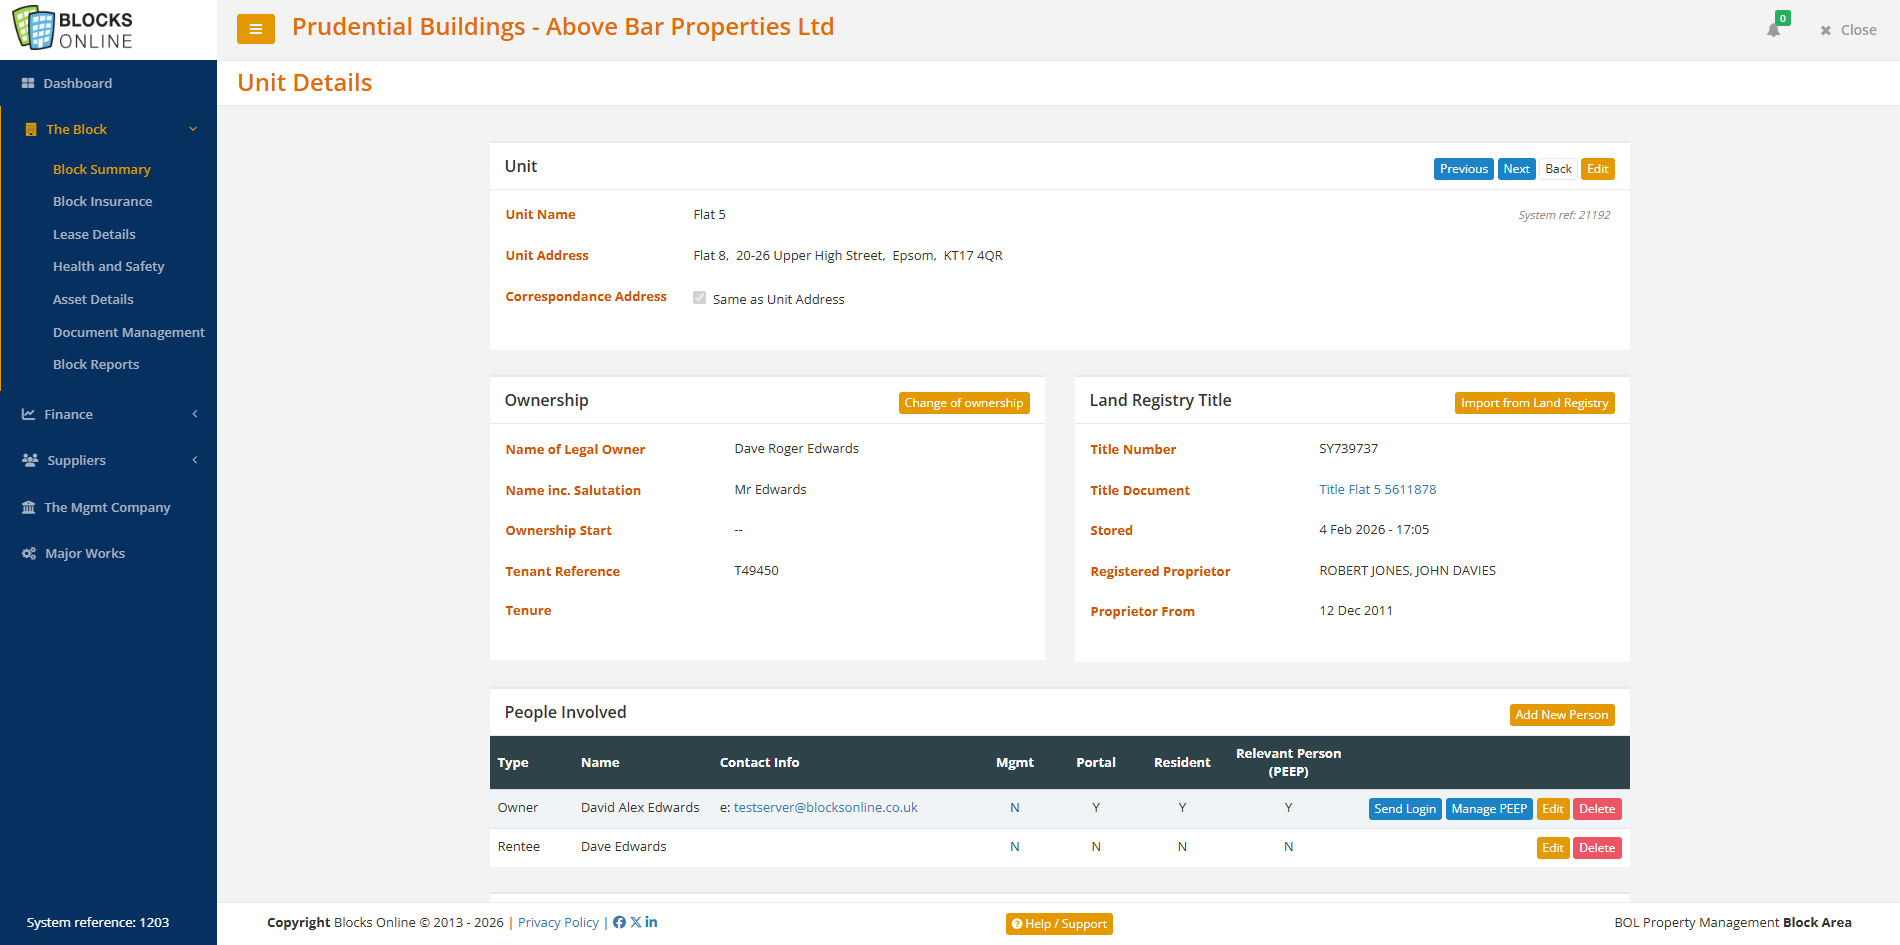This screenshot has width=1900, height=945.
Task: Delete the Rentee Dave Edwards row
Action: click(1596, 848)
